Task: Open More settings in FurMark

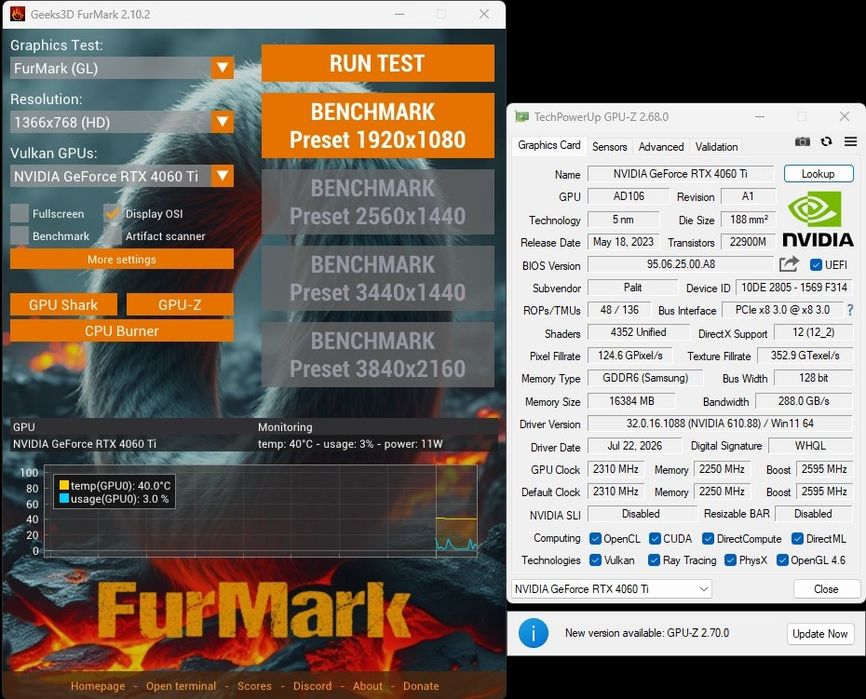Action: click(122, 259)
